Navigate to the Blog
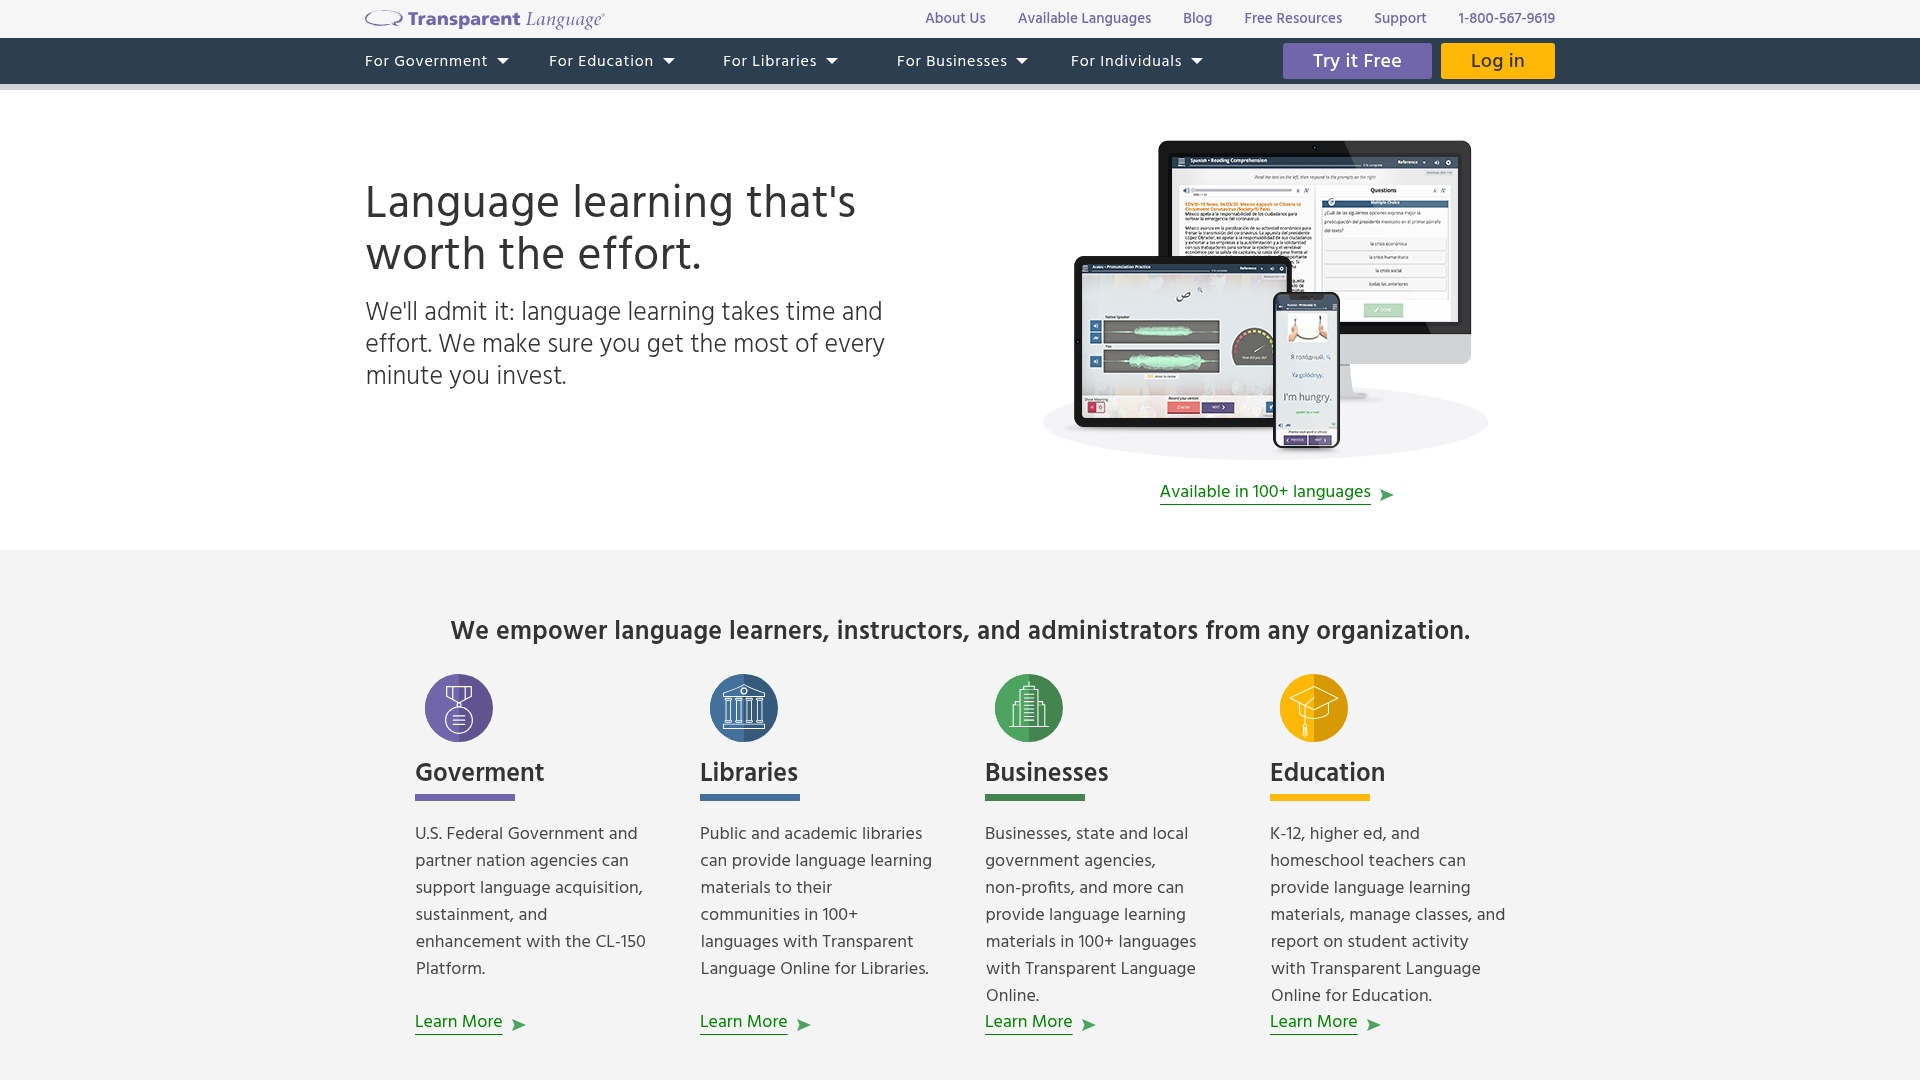 click(x=1196, y=18)
